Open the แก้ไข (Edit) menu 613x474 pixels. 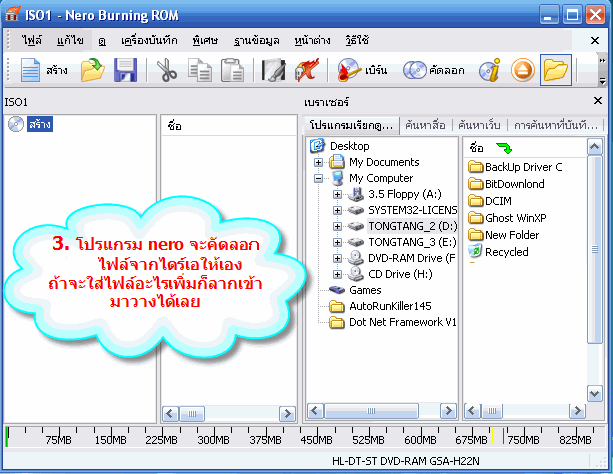70,40
